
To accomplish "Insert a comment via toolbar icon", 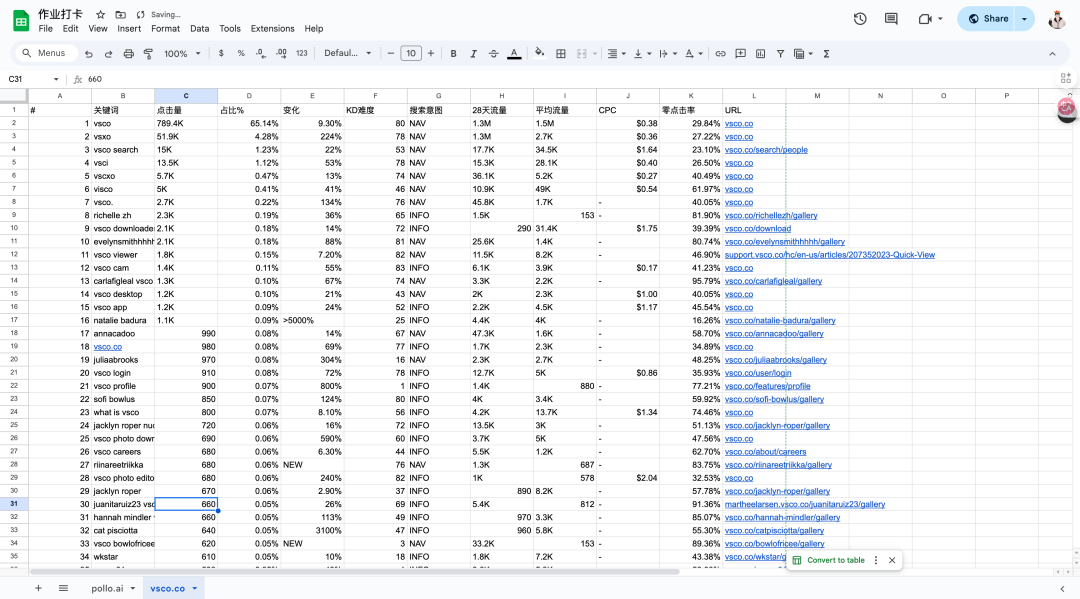I will 740,54.
